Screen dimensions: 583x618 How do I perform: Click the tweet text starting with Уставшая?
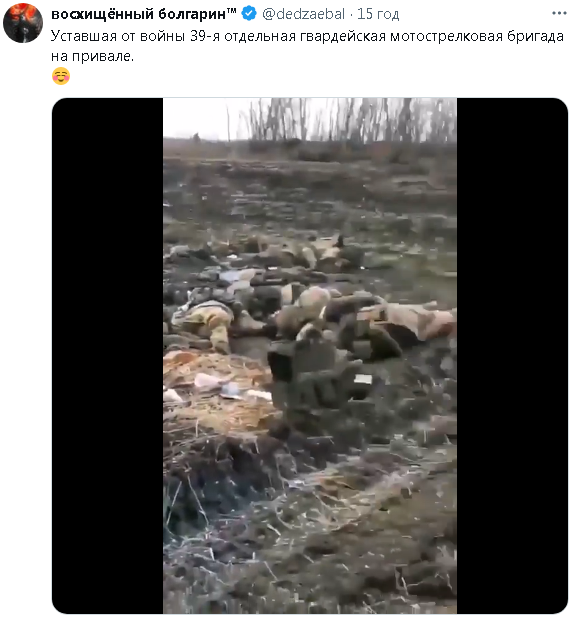pyautogui.click(x=307, y=46)
